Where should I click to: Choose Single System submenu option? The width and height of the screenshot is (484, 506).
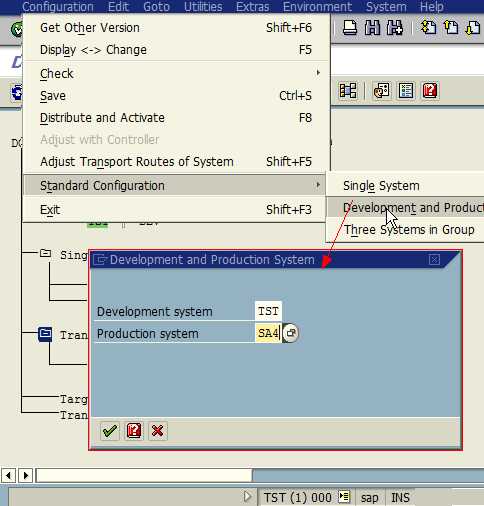point(405,186)
